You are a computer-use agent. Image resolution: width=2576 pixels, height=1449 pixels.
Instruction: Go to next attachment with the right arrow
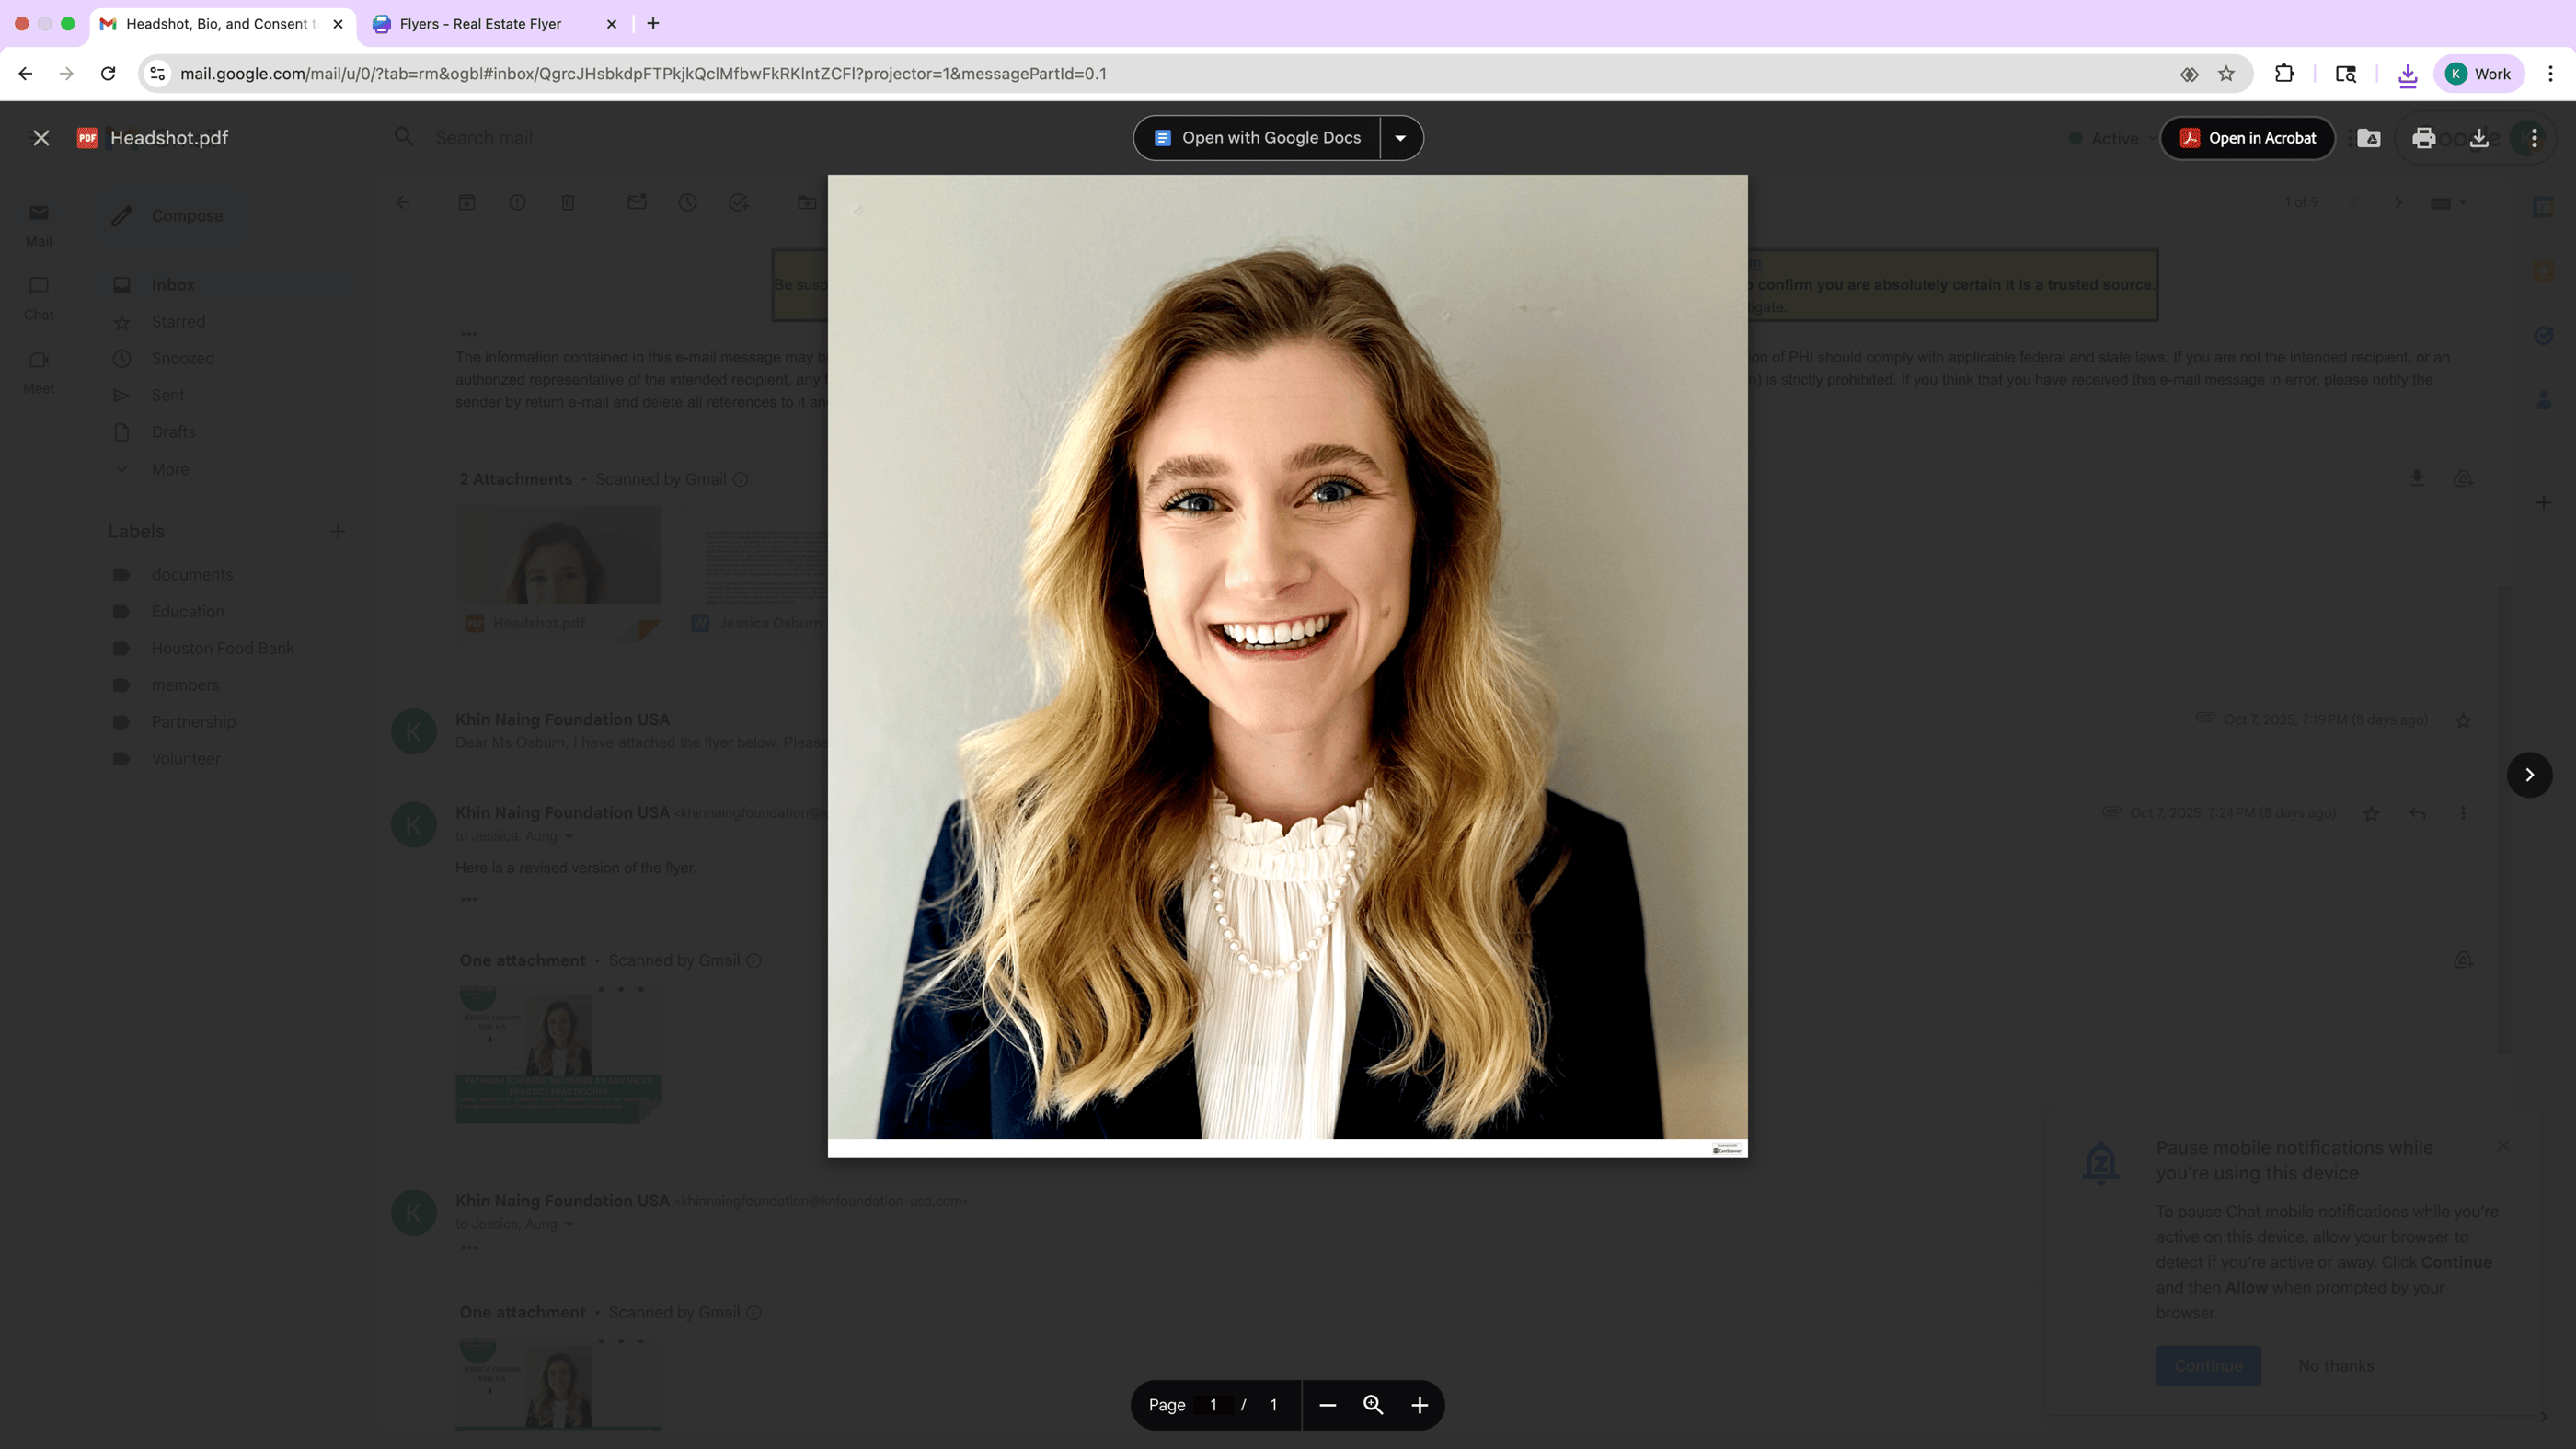click(x=2529, y=775)
